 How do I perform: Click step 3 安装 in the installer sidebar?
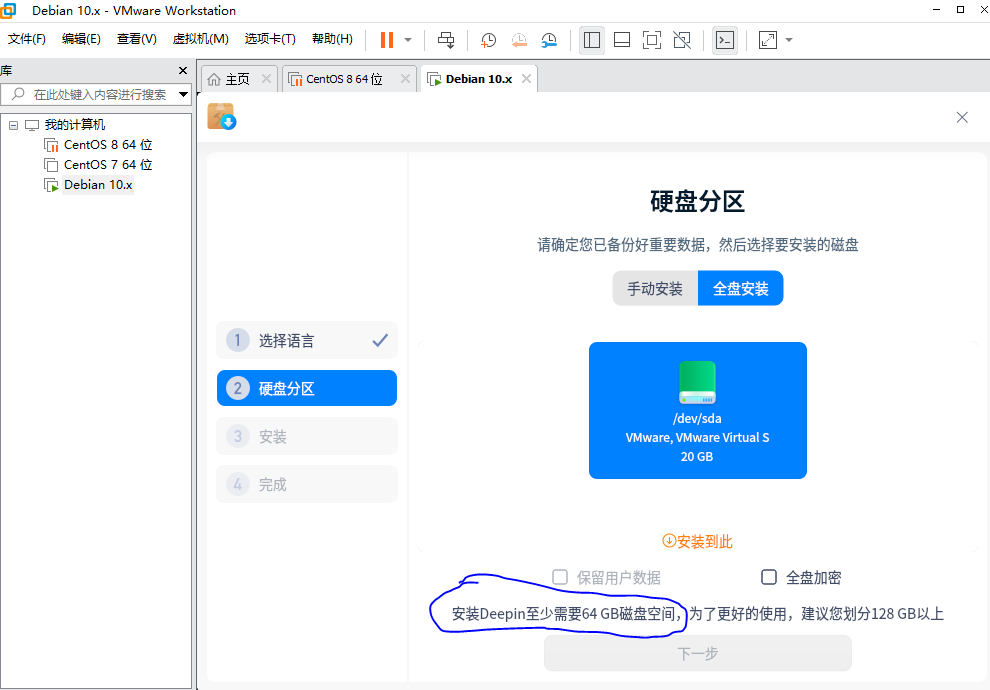307,436
